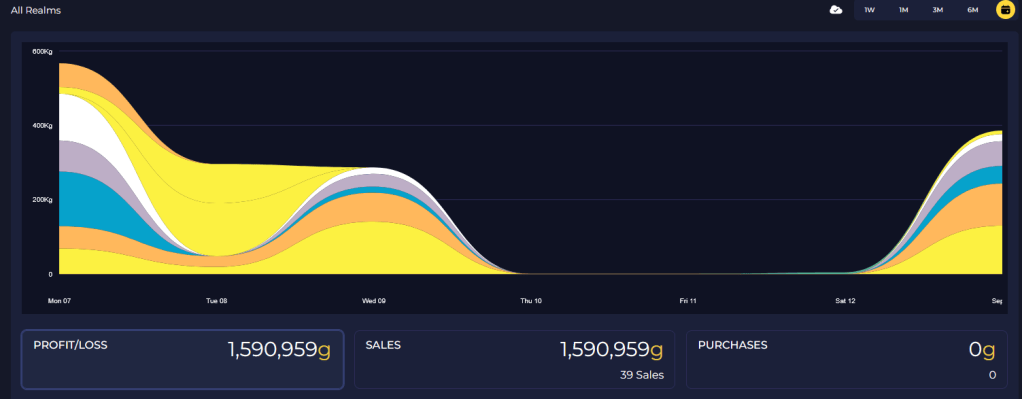Select the 1M time range
Viewport: 1022px width, 399px height.
[x=903, y=10]
